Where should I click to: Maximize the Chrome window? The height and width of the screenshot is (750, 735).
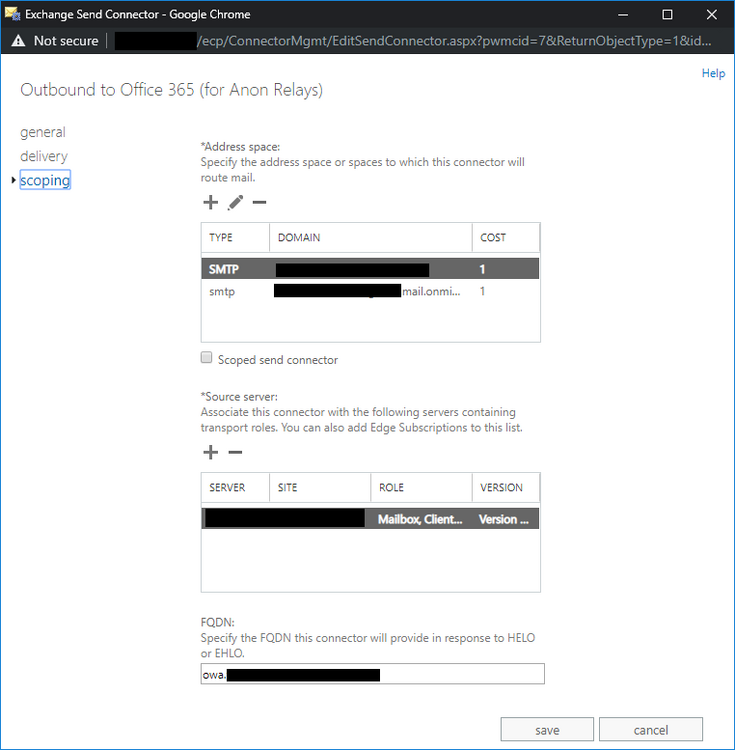(667, 14)
